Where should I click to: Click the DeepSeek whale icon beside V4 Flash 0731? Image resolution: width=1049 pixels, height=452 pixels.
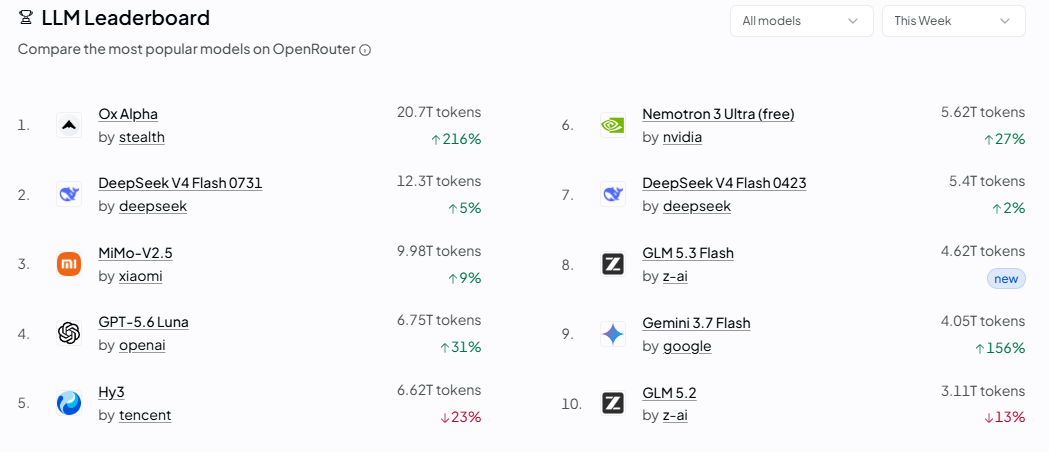click(x=69, y=195)
